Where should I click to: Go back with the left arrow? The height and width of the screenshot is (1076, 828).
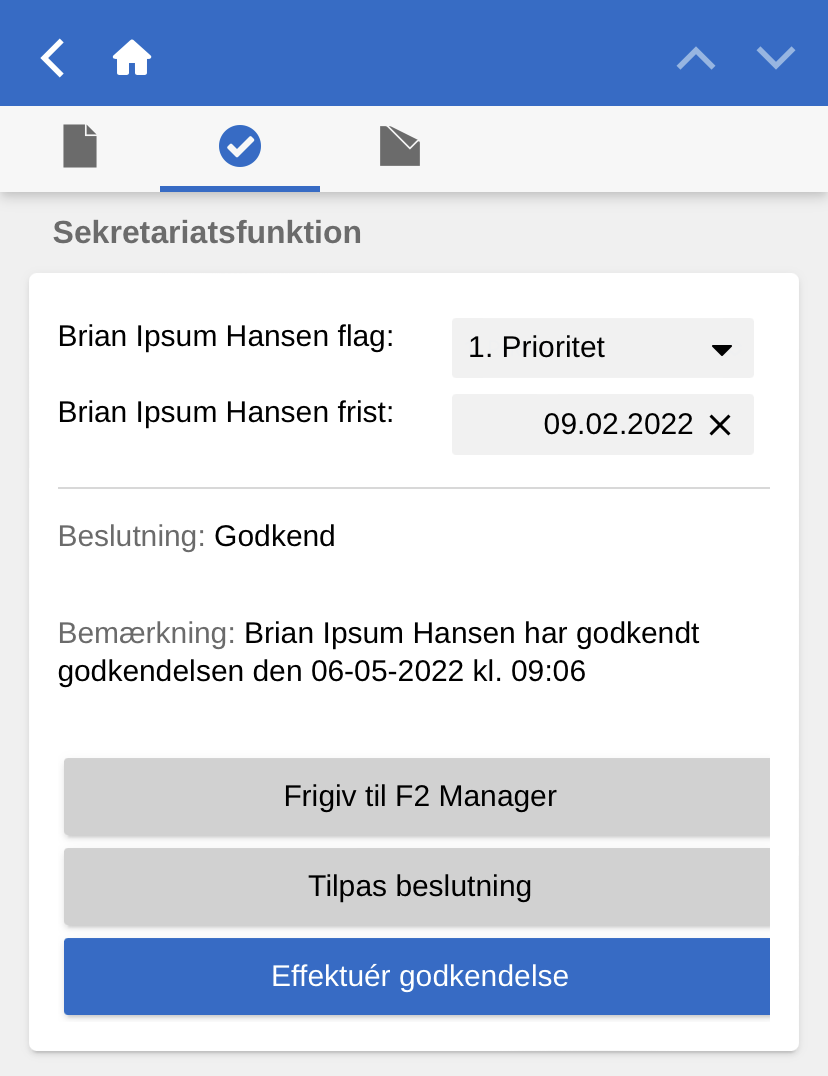coord(53,58)
